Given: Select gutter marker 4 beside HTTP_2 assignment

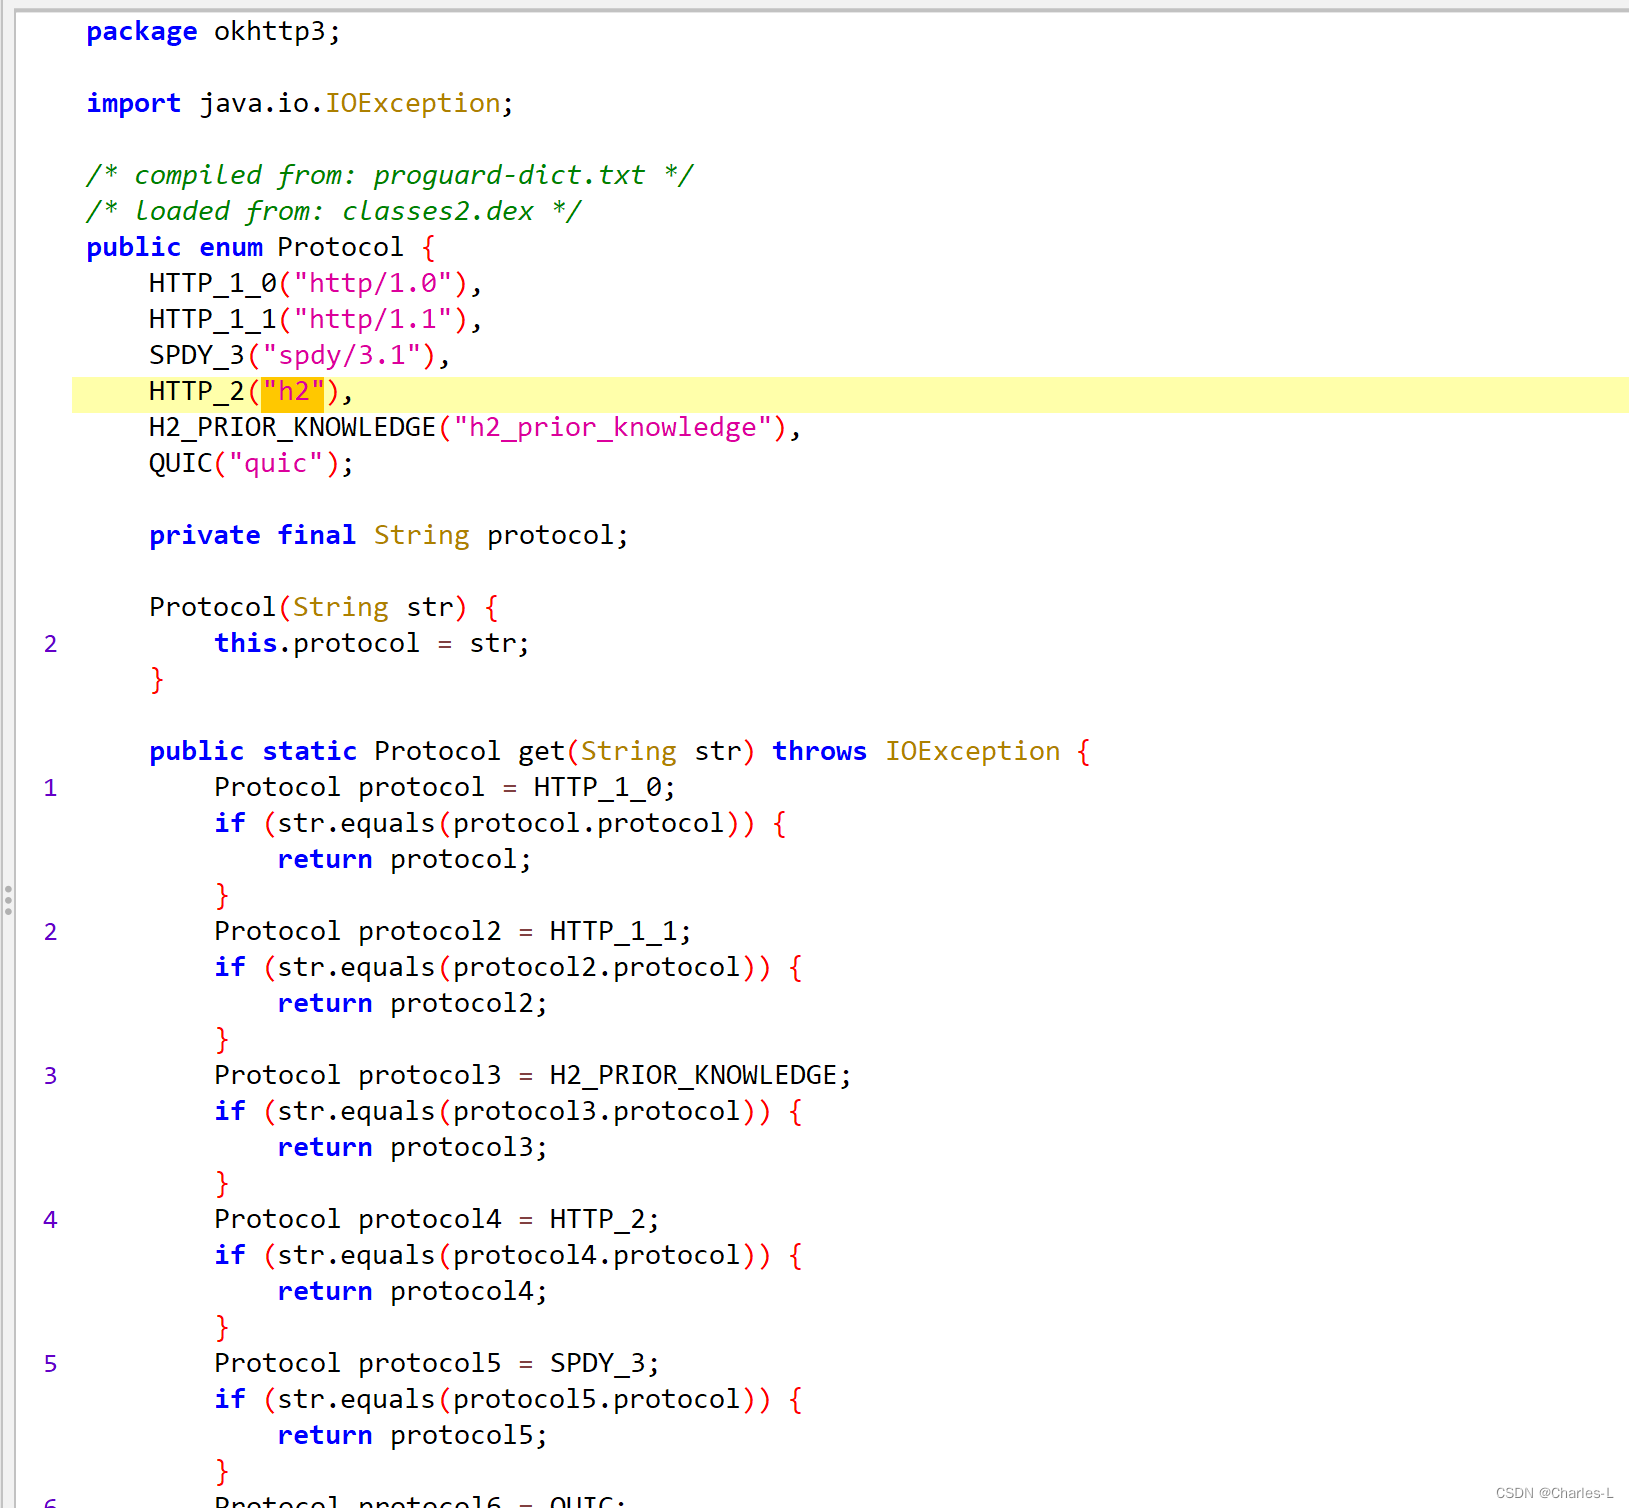Looking at the screenshot, I should point(50,1220).
